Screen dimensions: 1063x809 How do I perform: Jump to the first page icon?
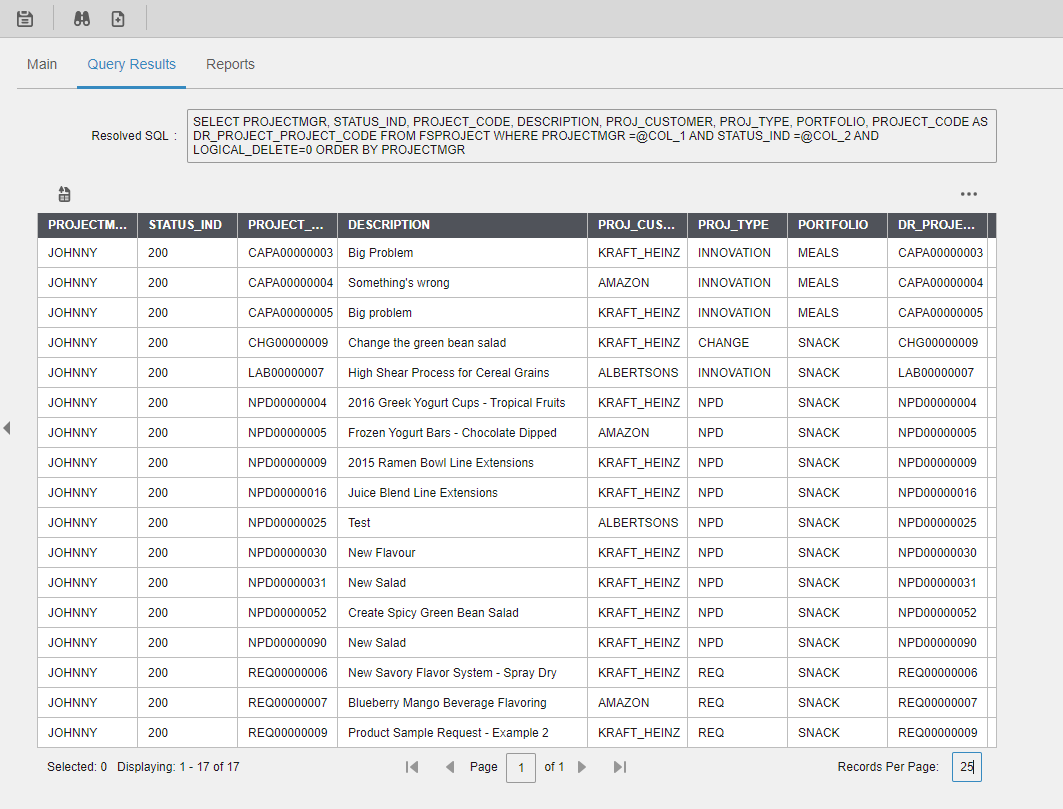point(411,766)
